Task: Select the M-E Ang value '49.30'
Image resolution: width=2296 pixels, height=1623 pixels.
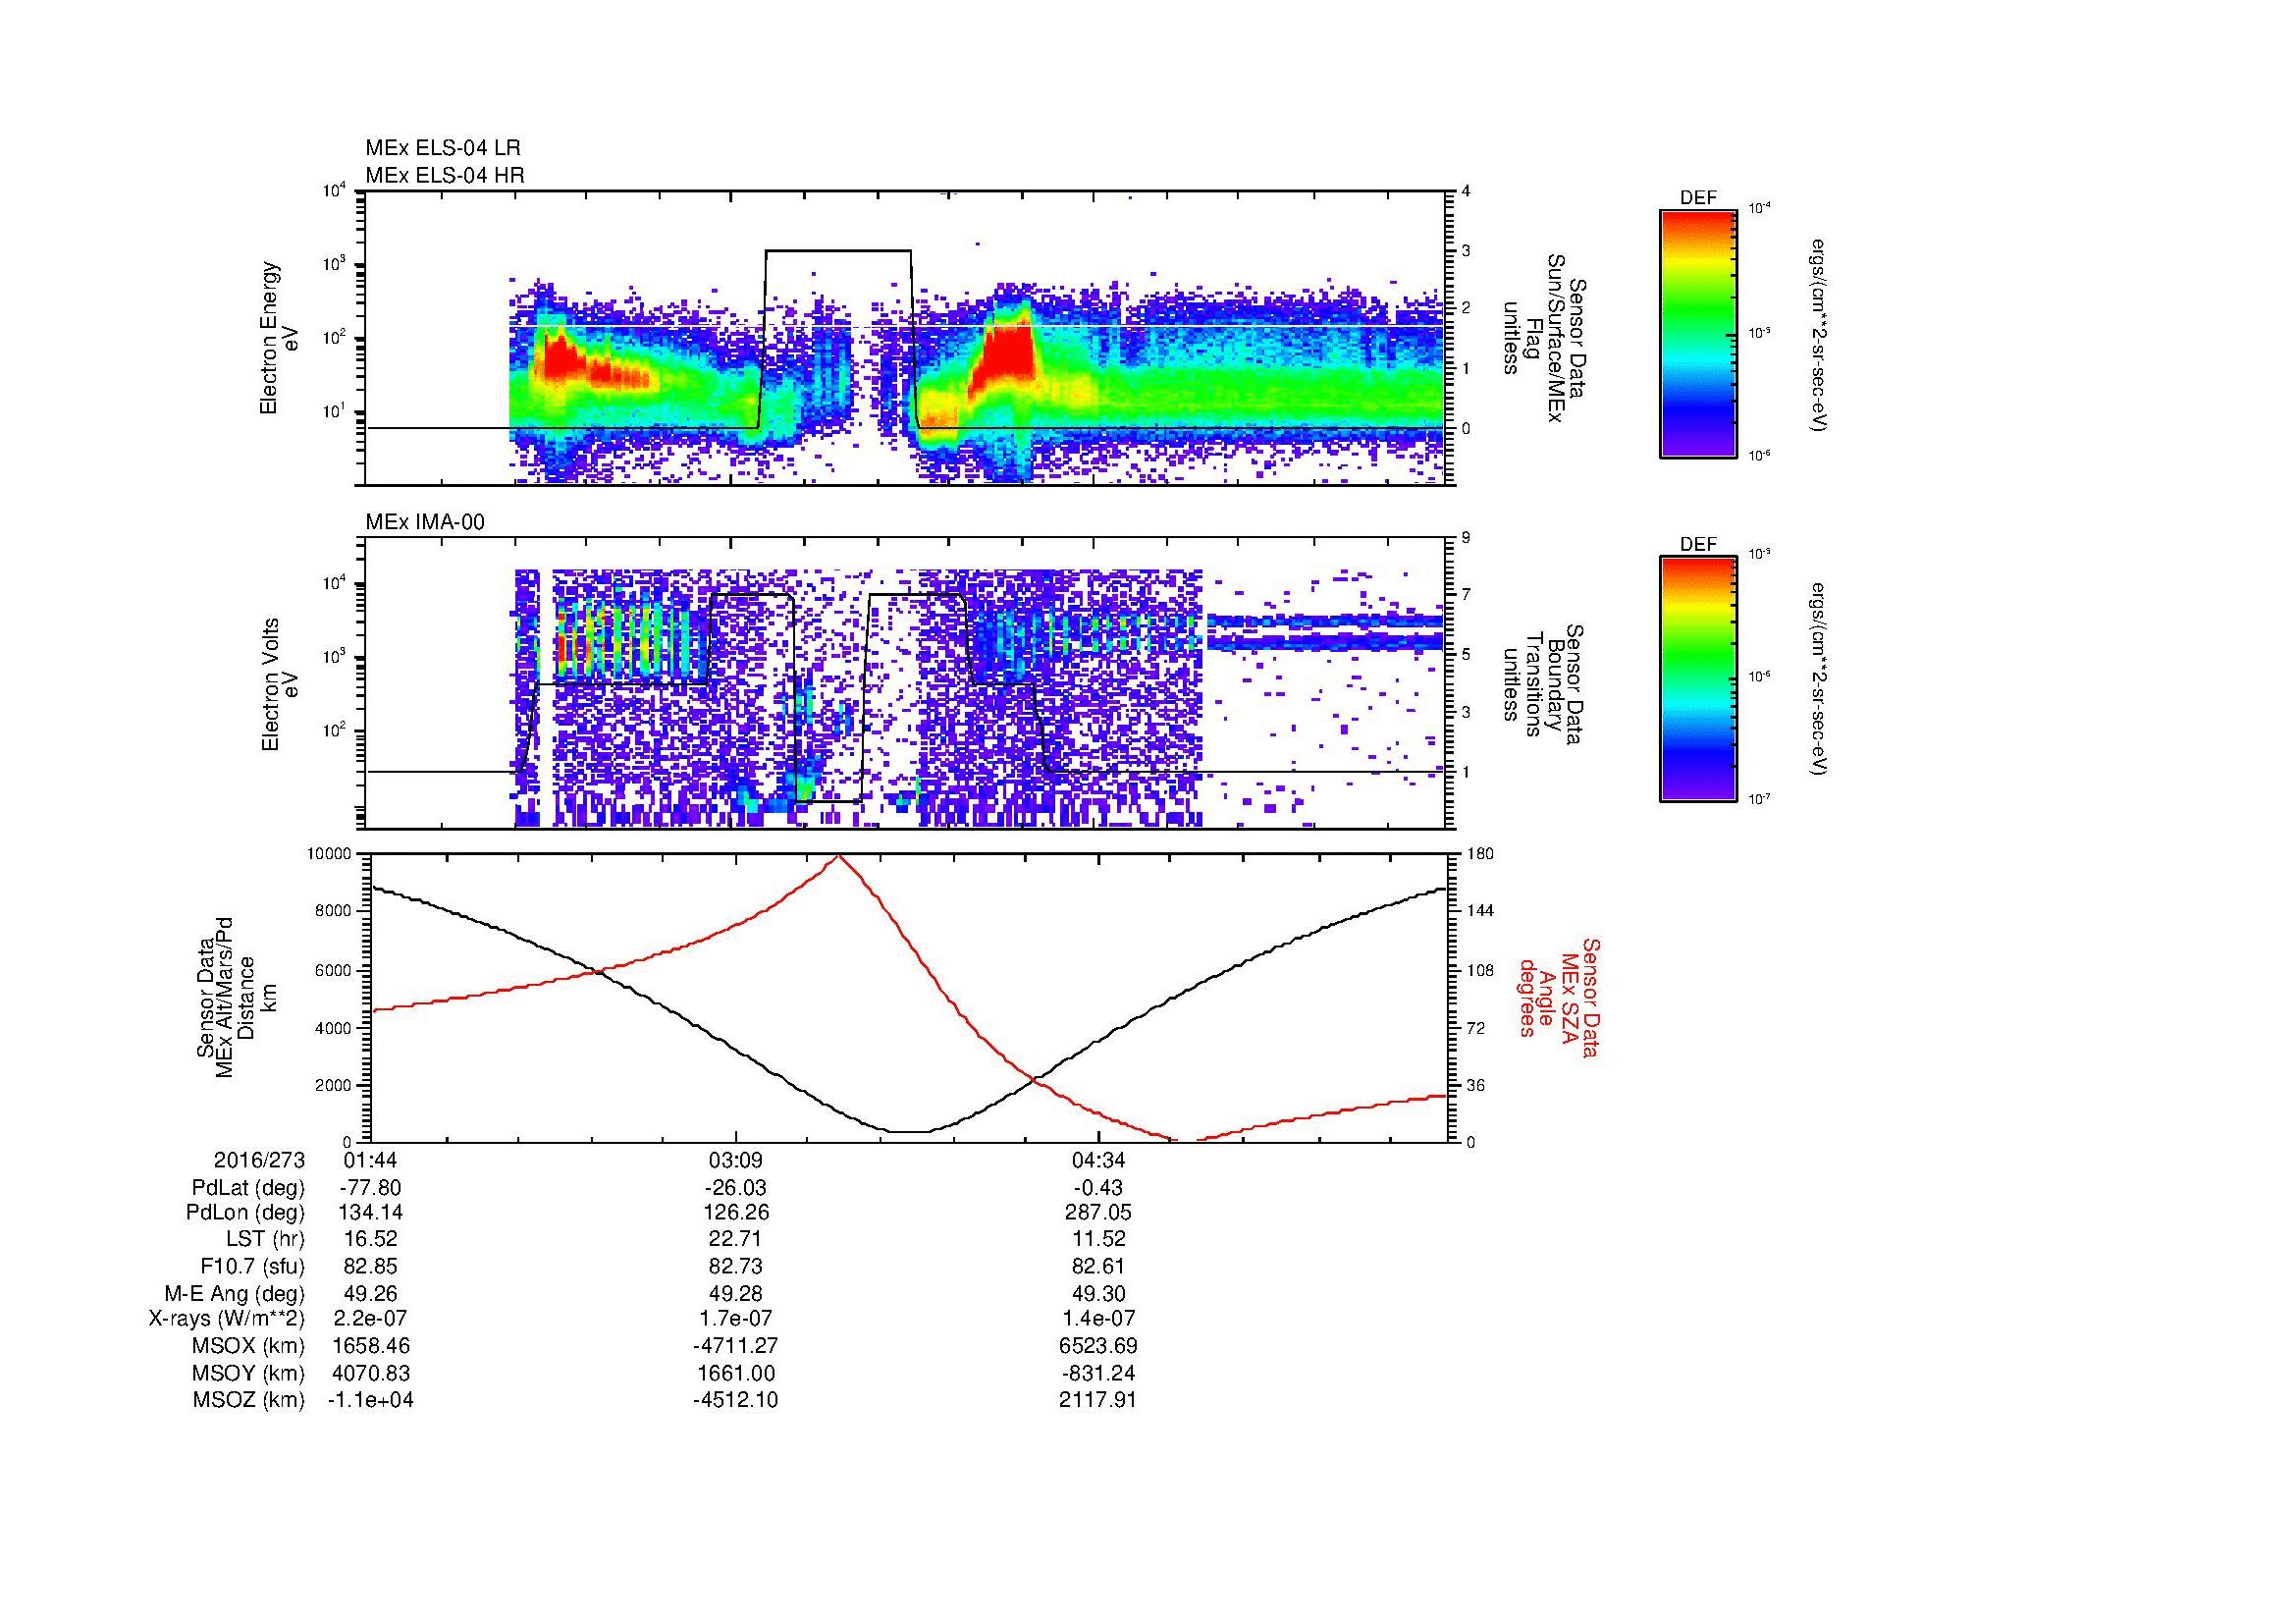Action: pyautogui.click(x=1098, y=1293)
